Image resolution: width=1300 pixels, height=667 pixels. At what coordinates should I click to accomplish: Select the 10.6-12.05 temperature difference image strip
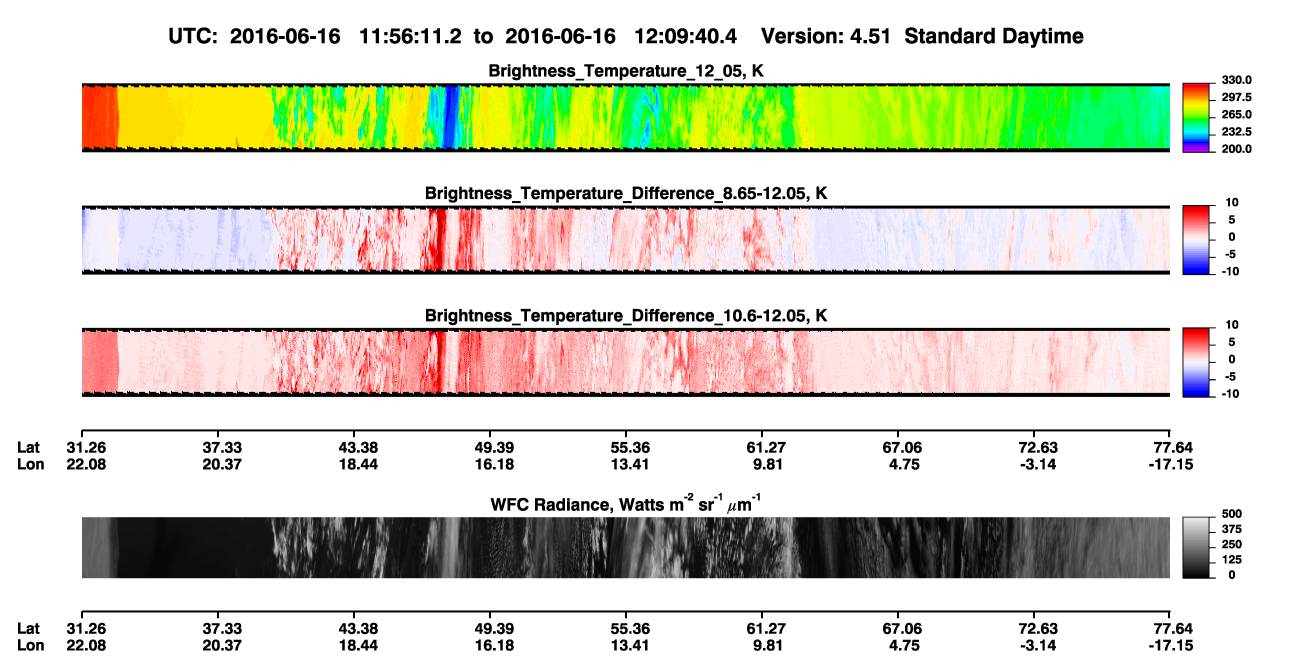coord(625,362)
